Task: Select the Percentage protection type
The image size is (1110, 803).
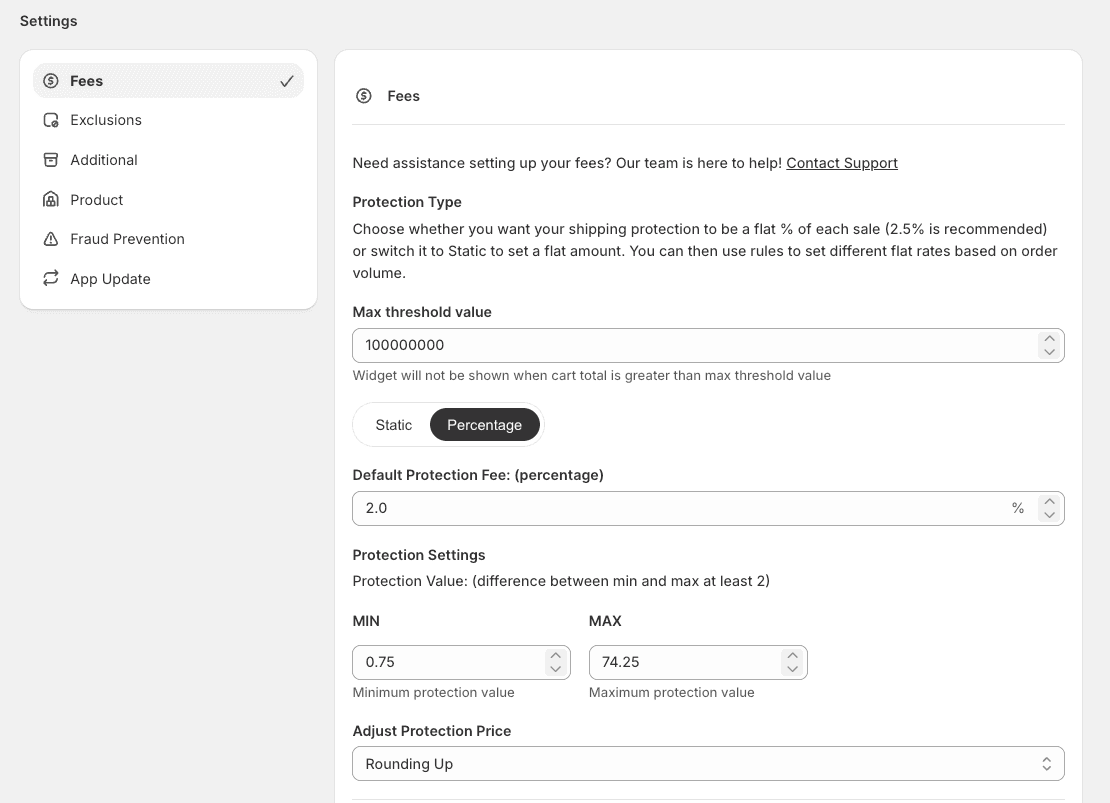Action: 485,425
